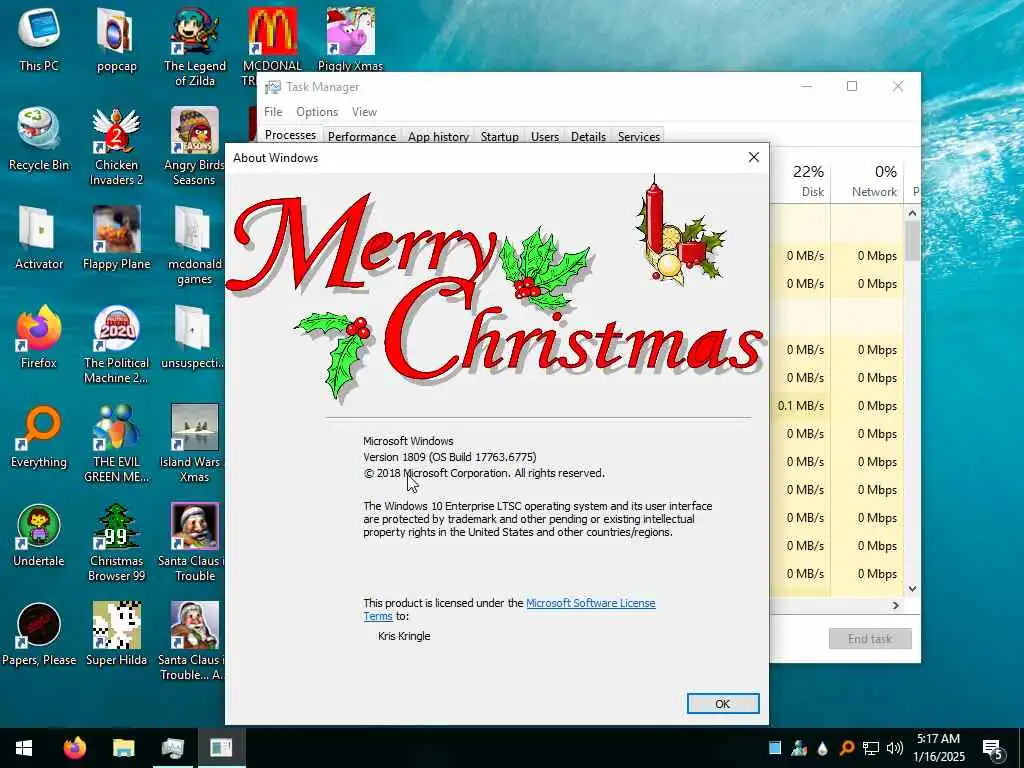Open the Action Center notifications icon
The image size is (1024, 768).
point(993,749)
